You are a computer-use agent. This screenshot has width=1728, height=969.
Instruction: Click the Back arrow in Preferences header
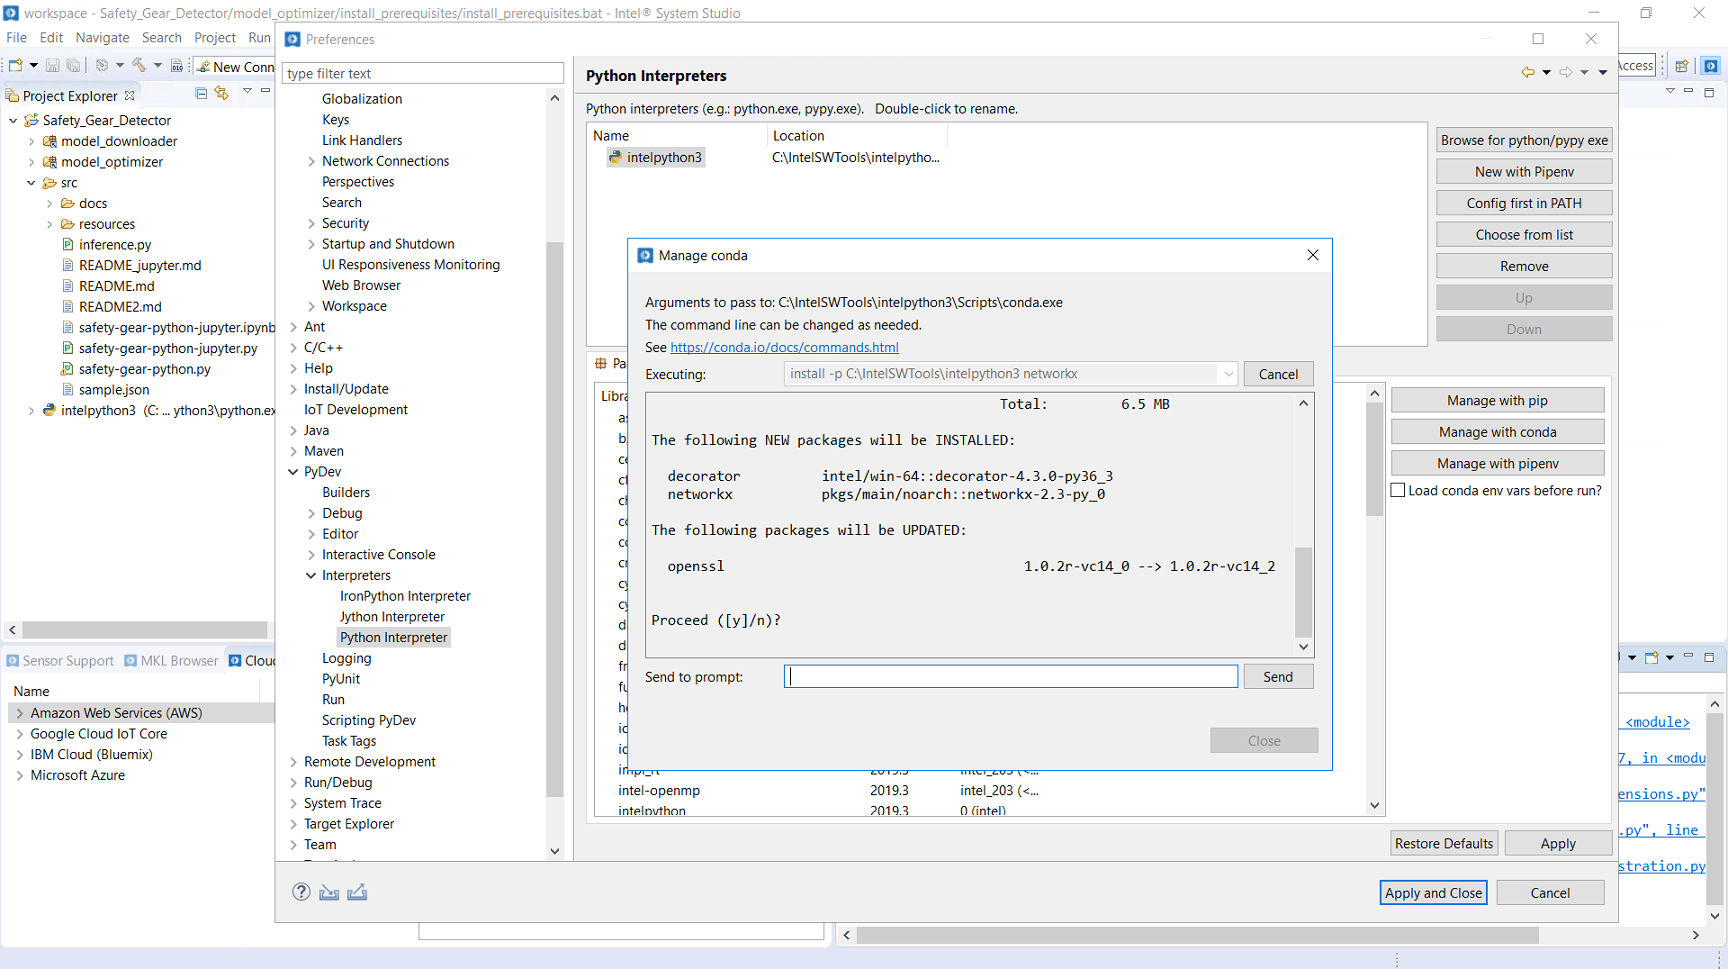pos(1528,72)
